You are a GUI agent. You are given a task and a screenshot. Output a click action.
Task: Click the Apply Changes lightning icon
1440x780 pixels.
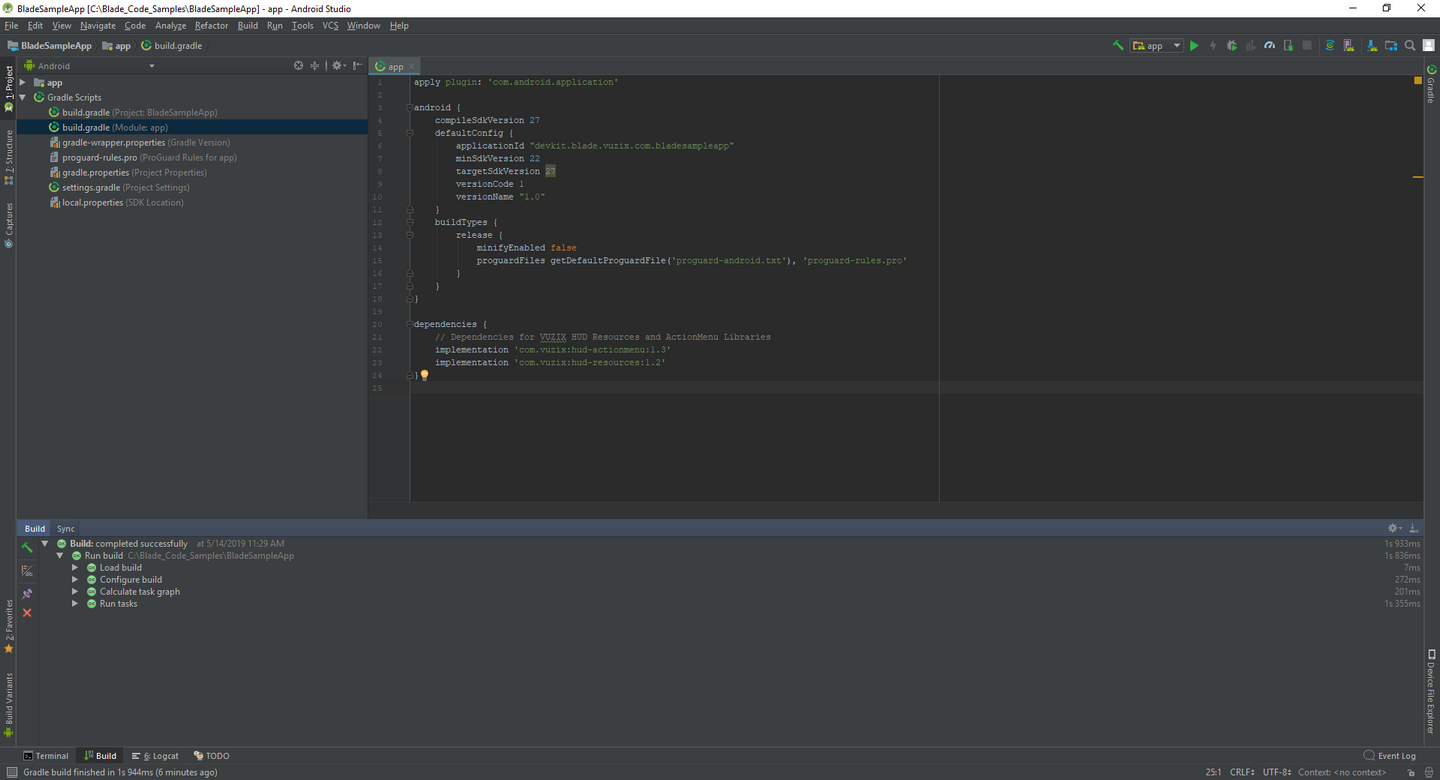(1213, 46)
